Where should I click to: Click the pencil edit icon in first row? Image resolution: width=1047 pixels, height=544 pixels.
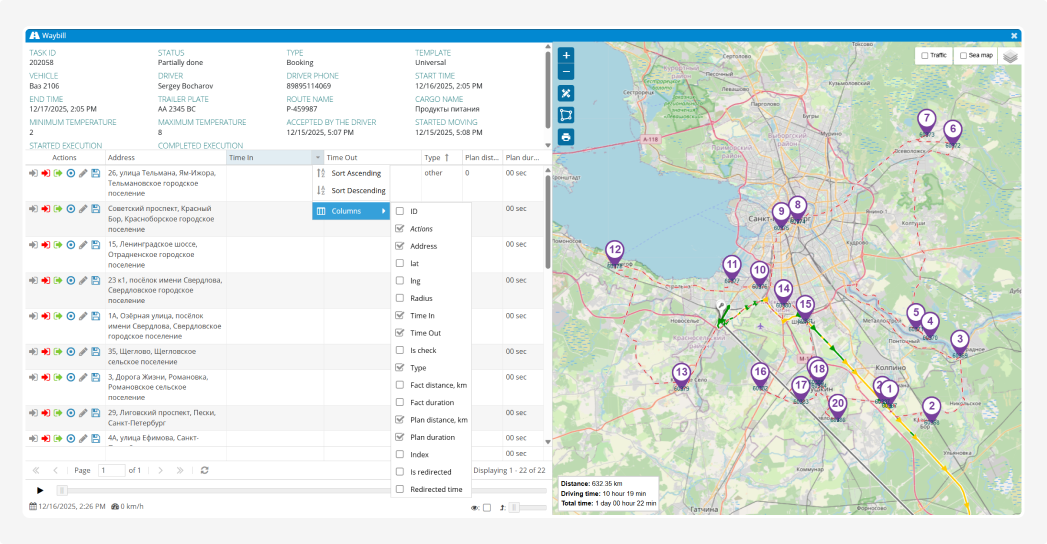pyautogui.click(x=83, y=173)
